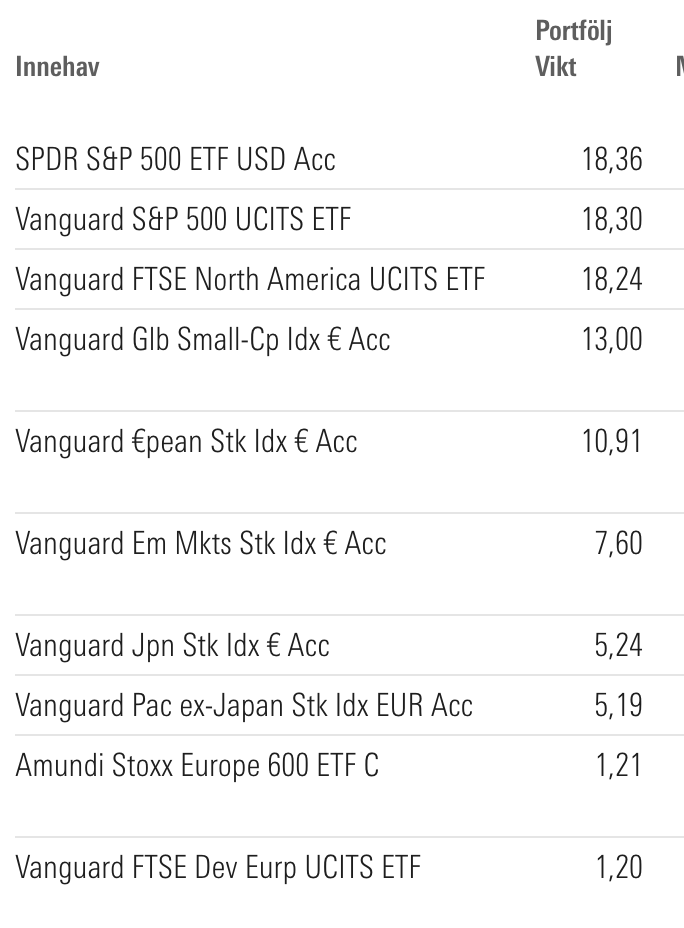Click the 13,00 weight value
This screenshot has height=928, width=684.
point(612,339)
